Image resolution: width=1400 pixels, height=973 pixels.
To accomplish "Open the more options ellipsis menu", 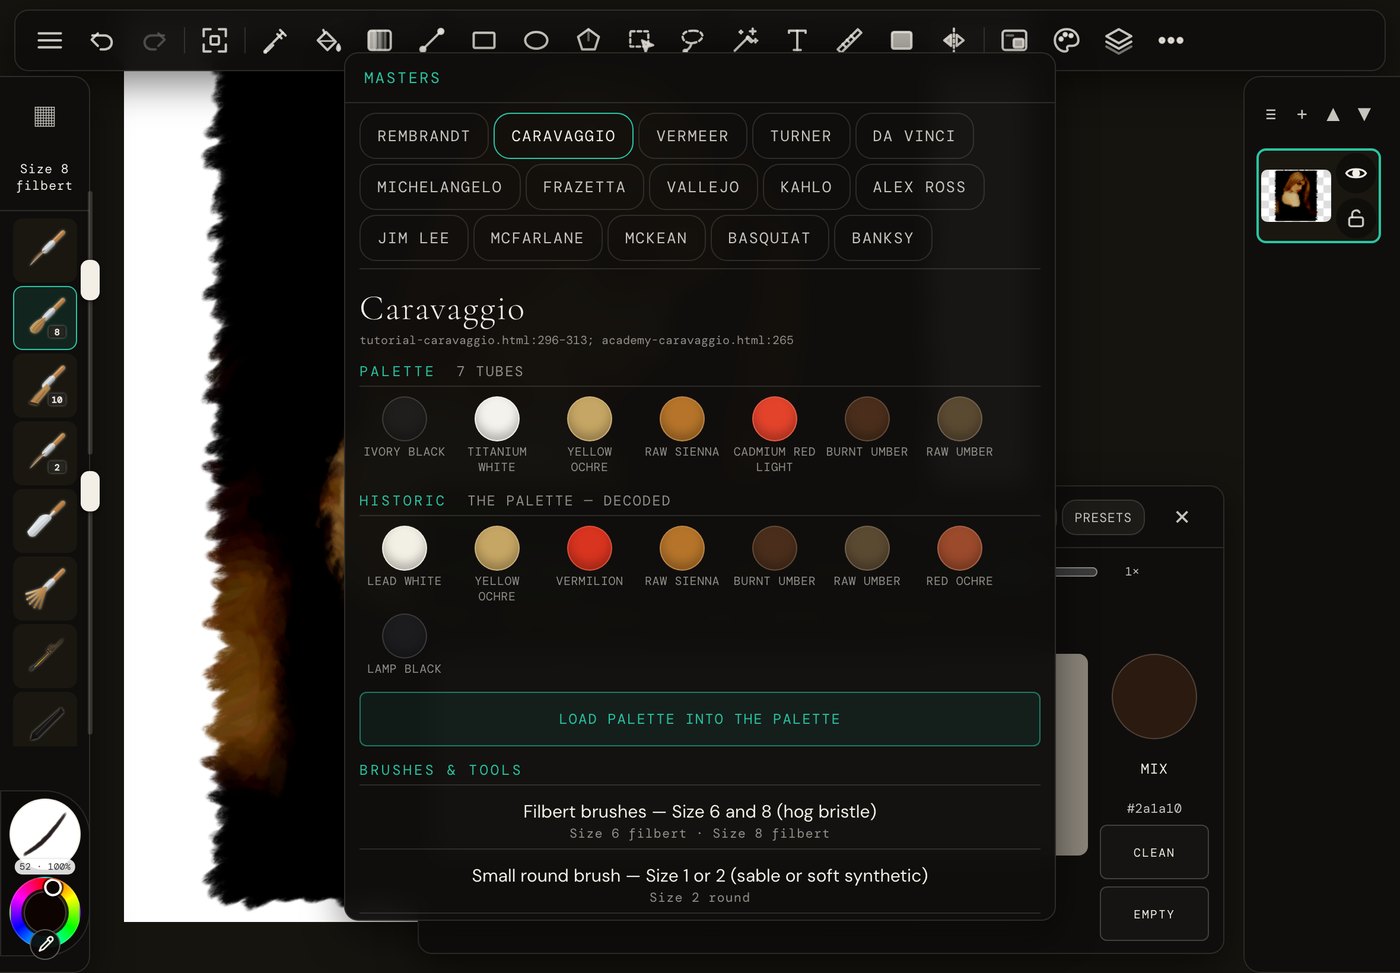I will (x=1171, y=40).
